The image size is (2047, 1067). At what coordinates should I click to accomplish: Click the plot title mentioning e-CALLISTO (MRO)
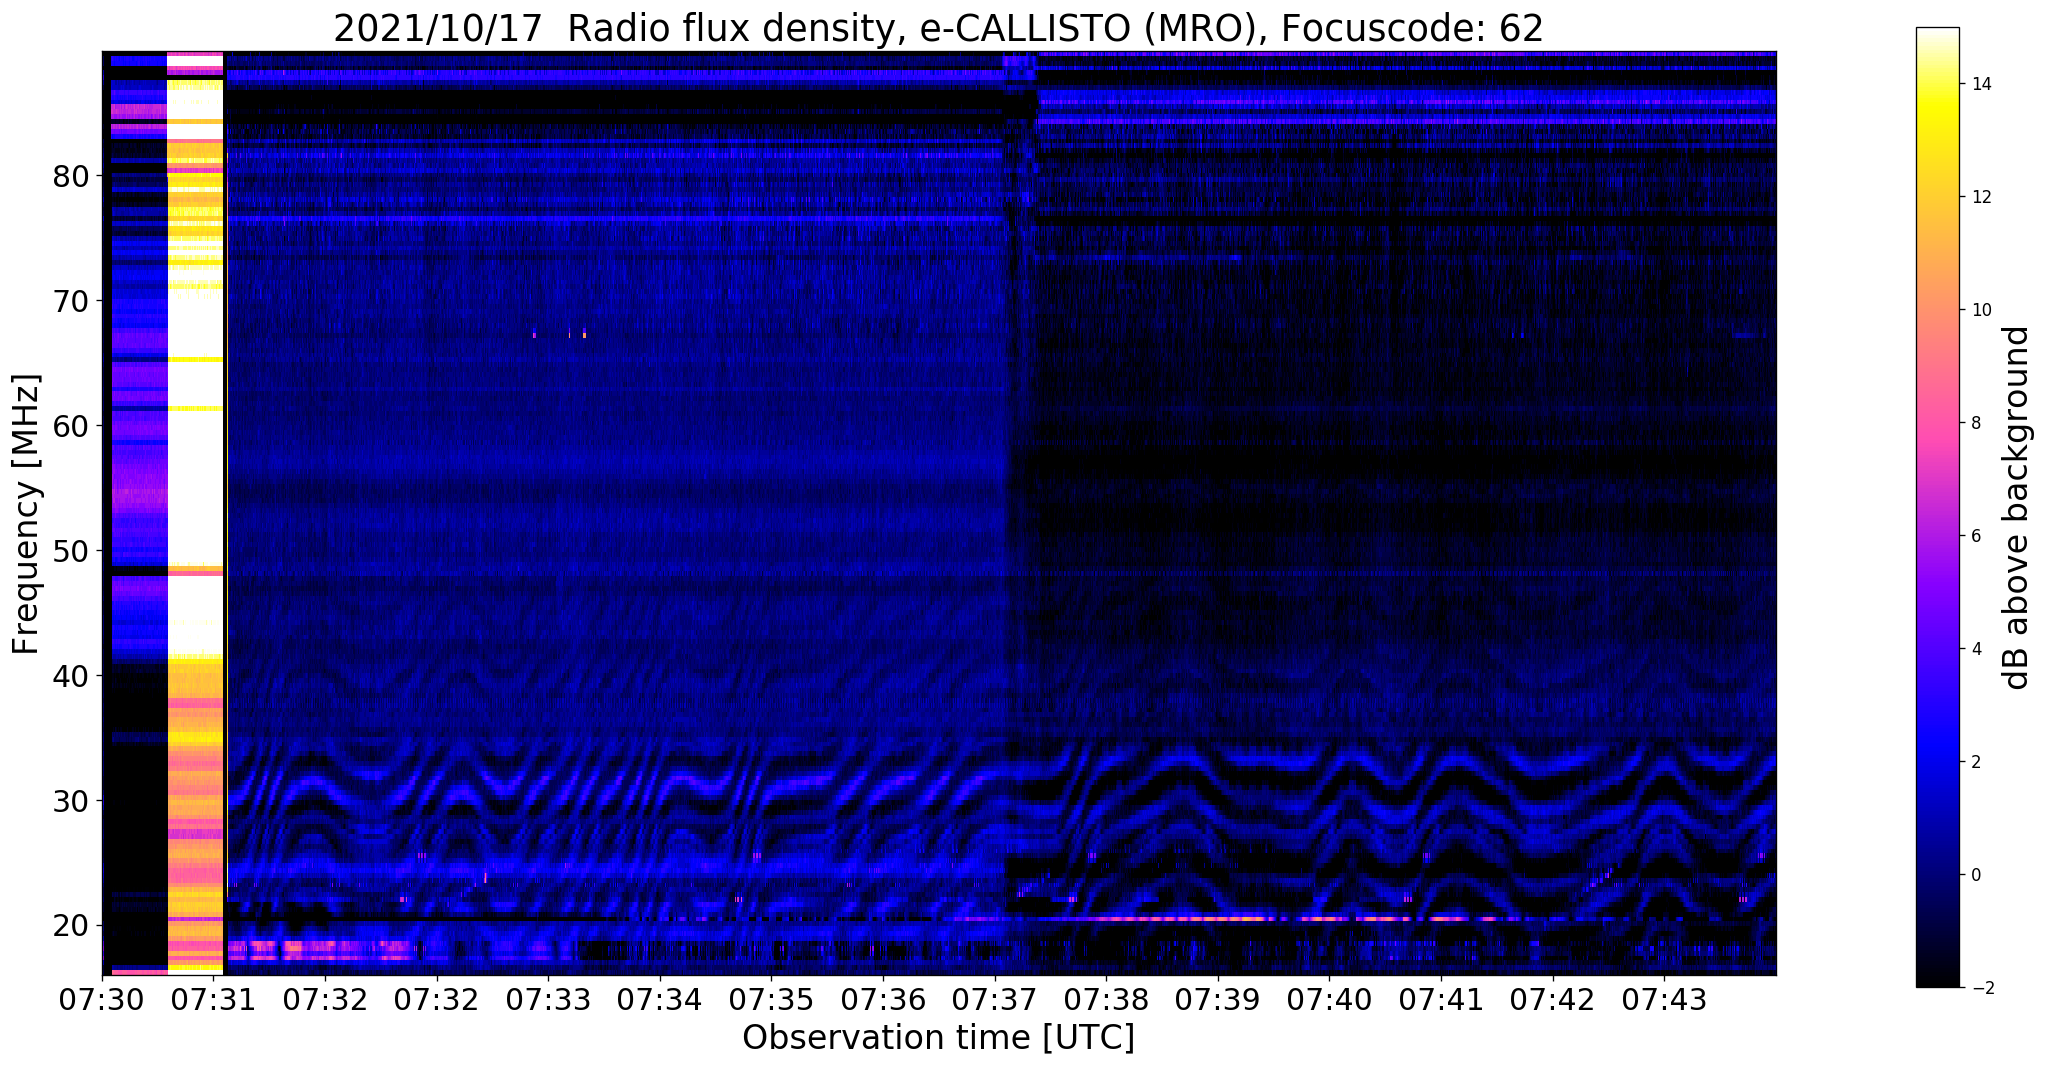pos(938,29)
